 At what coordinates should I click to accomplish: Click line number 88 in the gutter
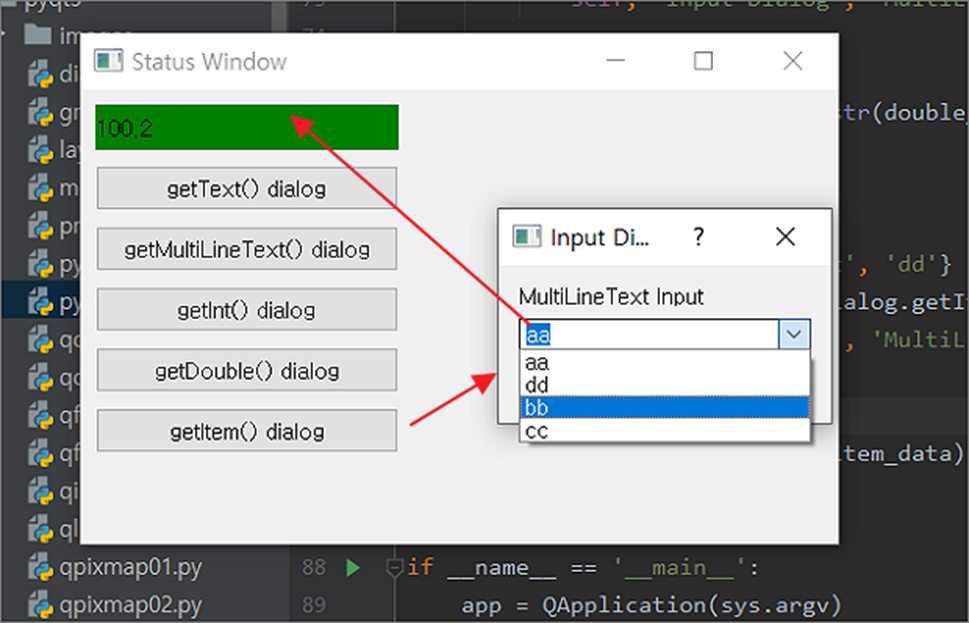click(x=314, y=567)
